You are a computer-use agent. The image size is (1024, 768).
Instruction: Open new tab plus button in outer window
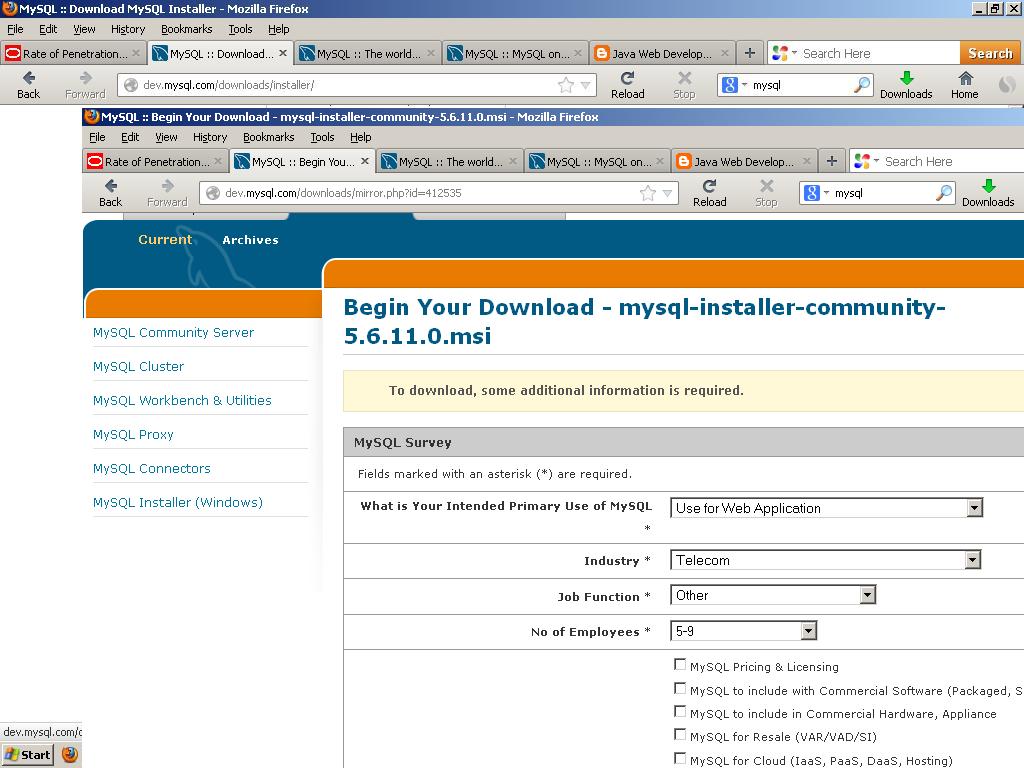click(x=750, y=54)
